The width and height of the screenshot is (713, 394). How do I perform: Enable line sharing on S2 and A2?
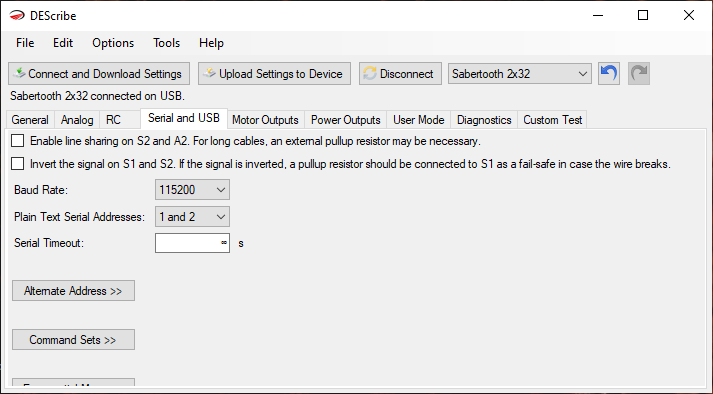pyautogui.click(x=18, y=141)
